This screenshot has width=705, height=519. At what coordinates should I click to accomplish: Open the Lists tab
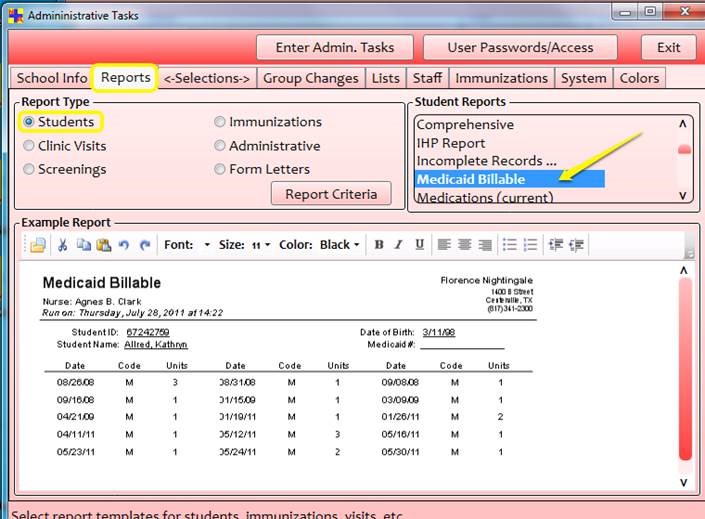[386, 78]
